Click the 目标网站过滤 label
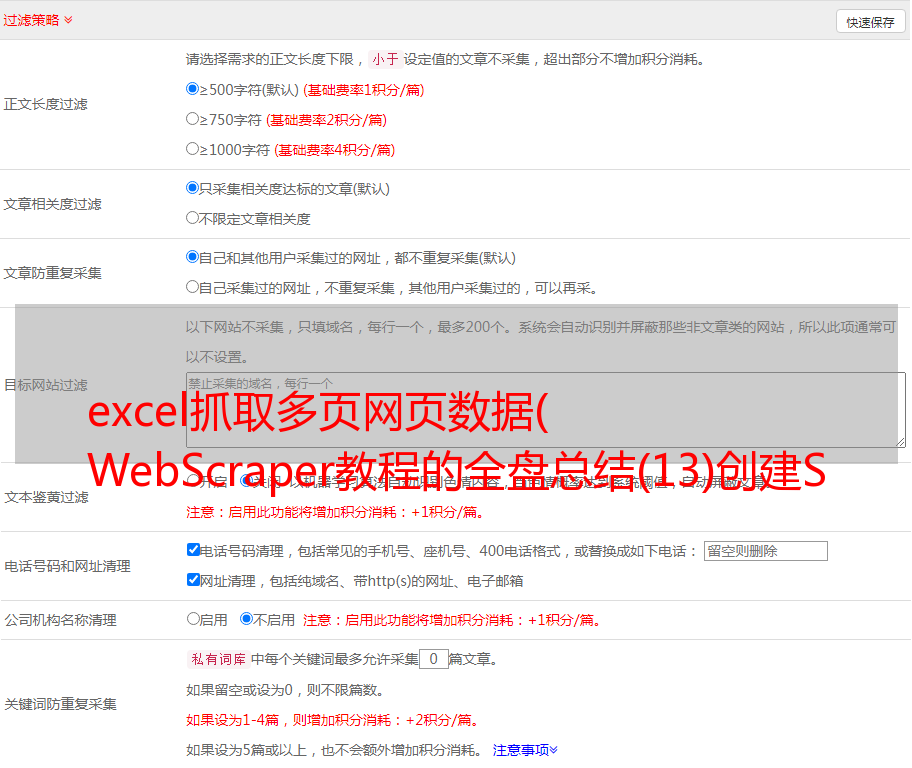This screenshot has width=912, height=768. 45,385
